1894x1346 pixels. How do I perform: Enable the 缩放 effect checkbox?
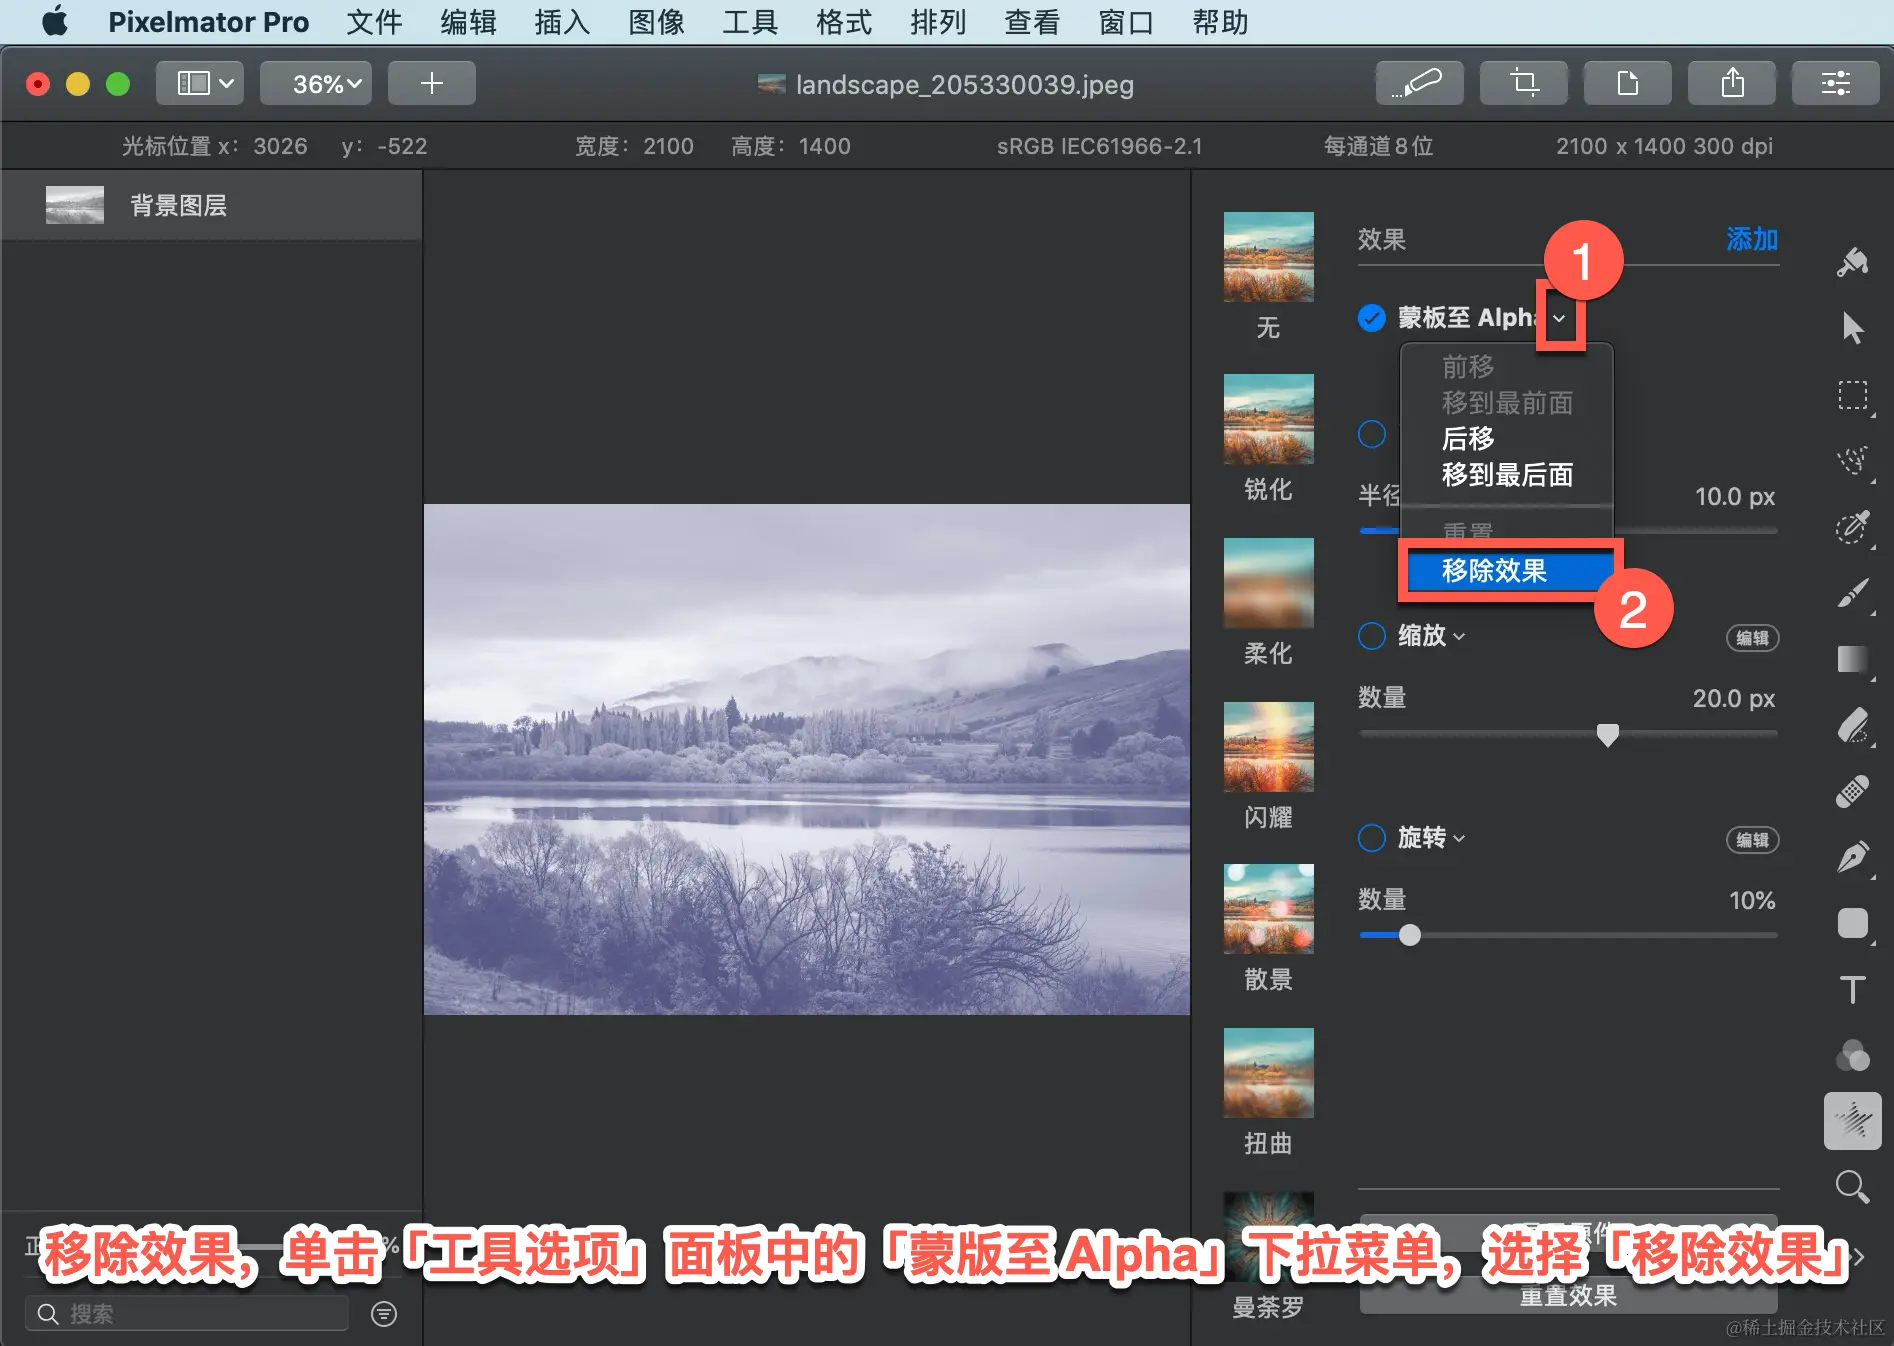[x=1372, y=636]
